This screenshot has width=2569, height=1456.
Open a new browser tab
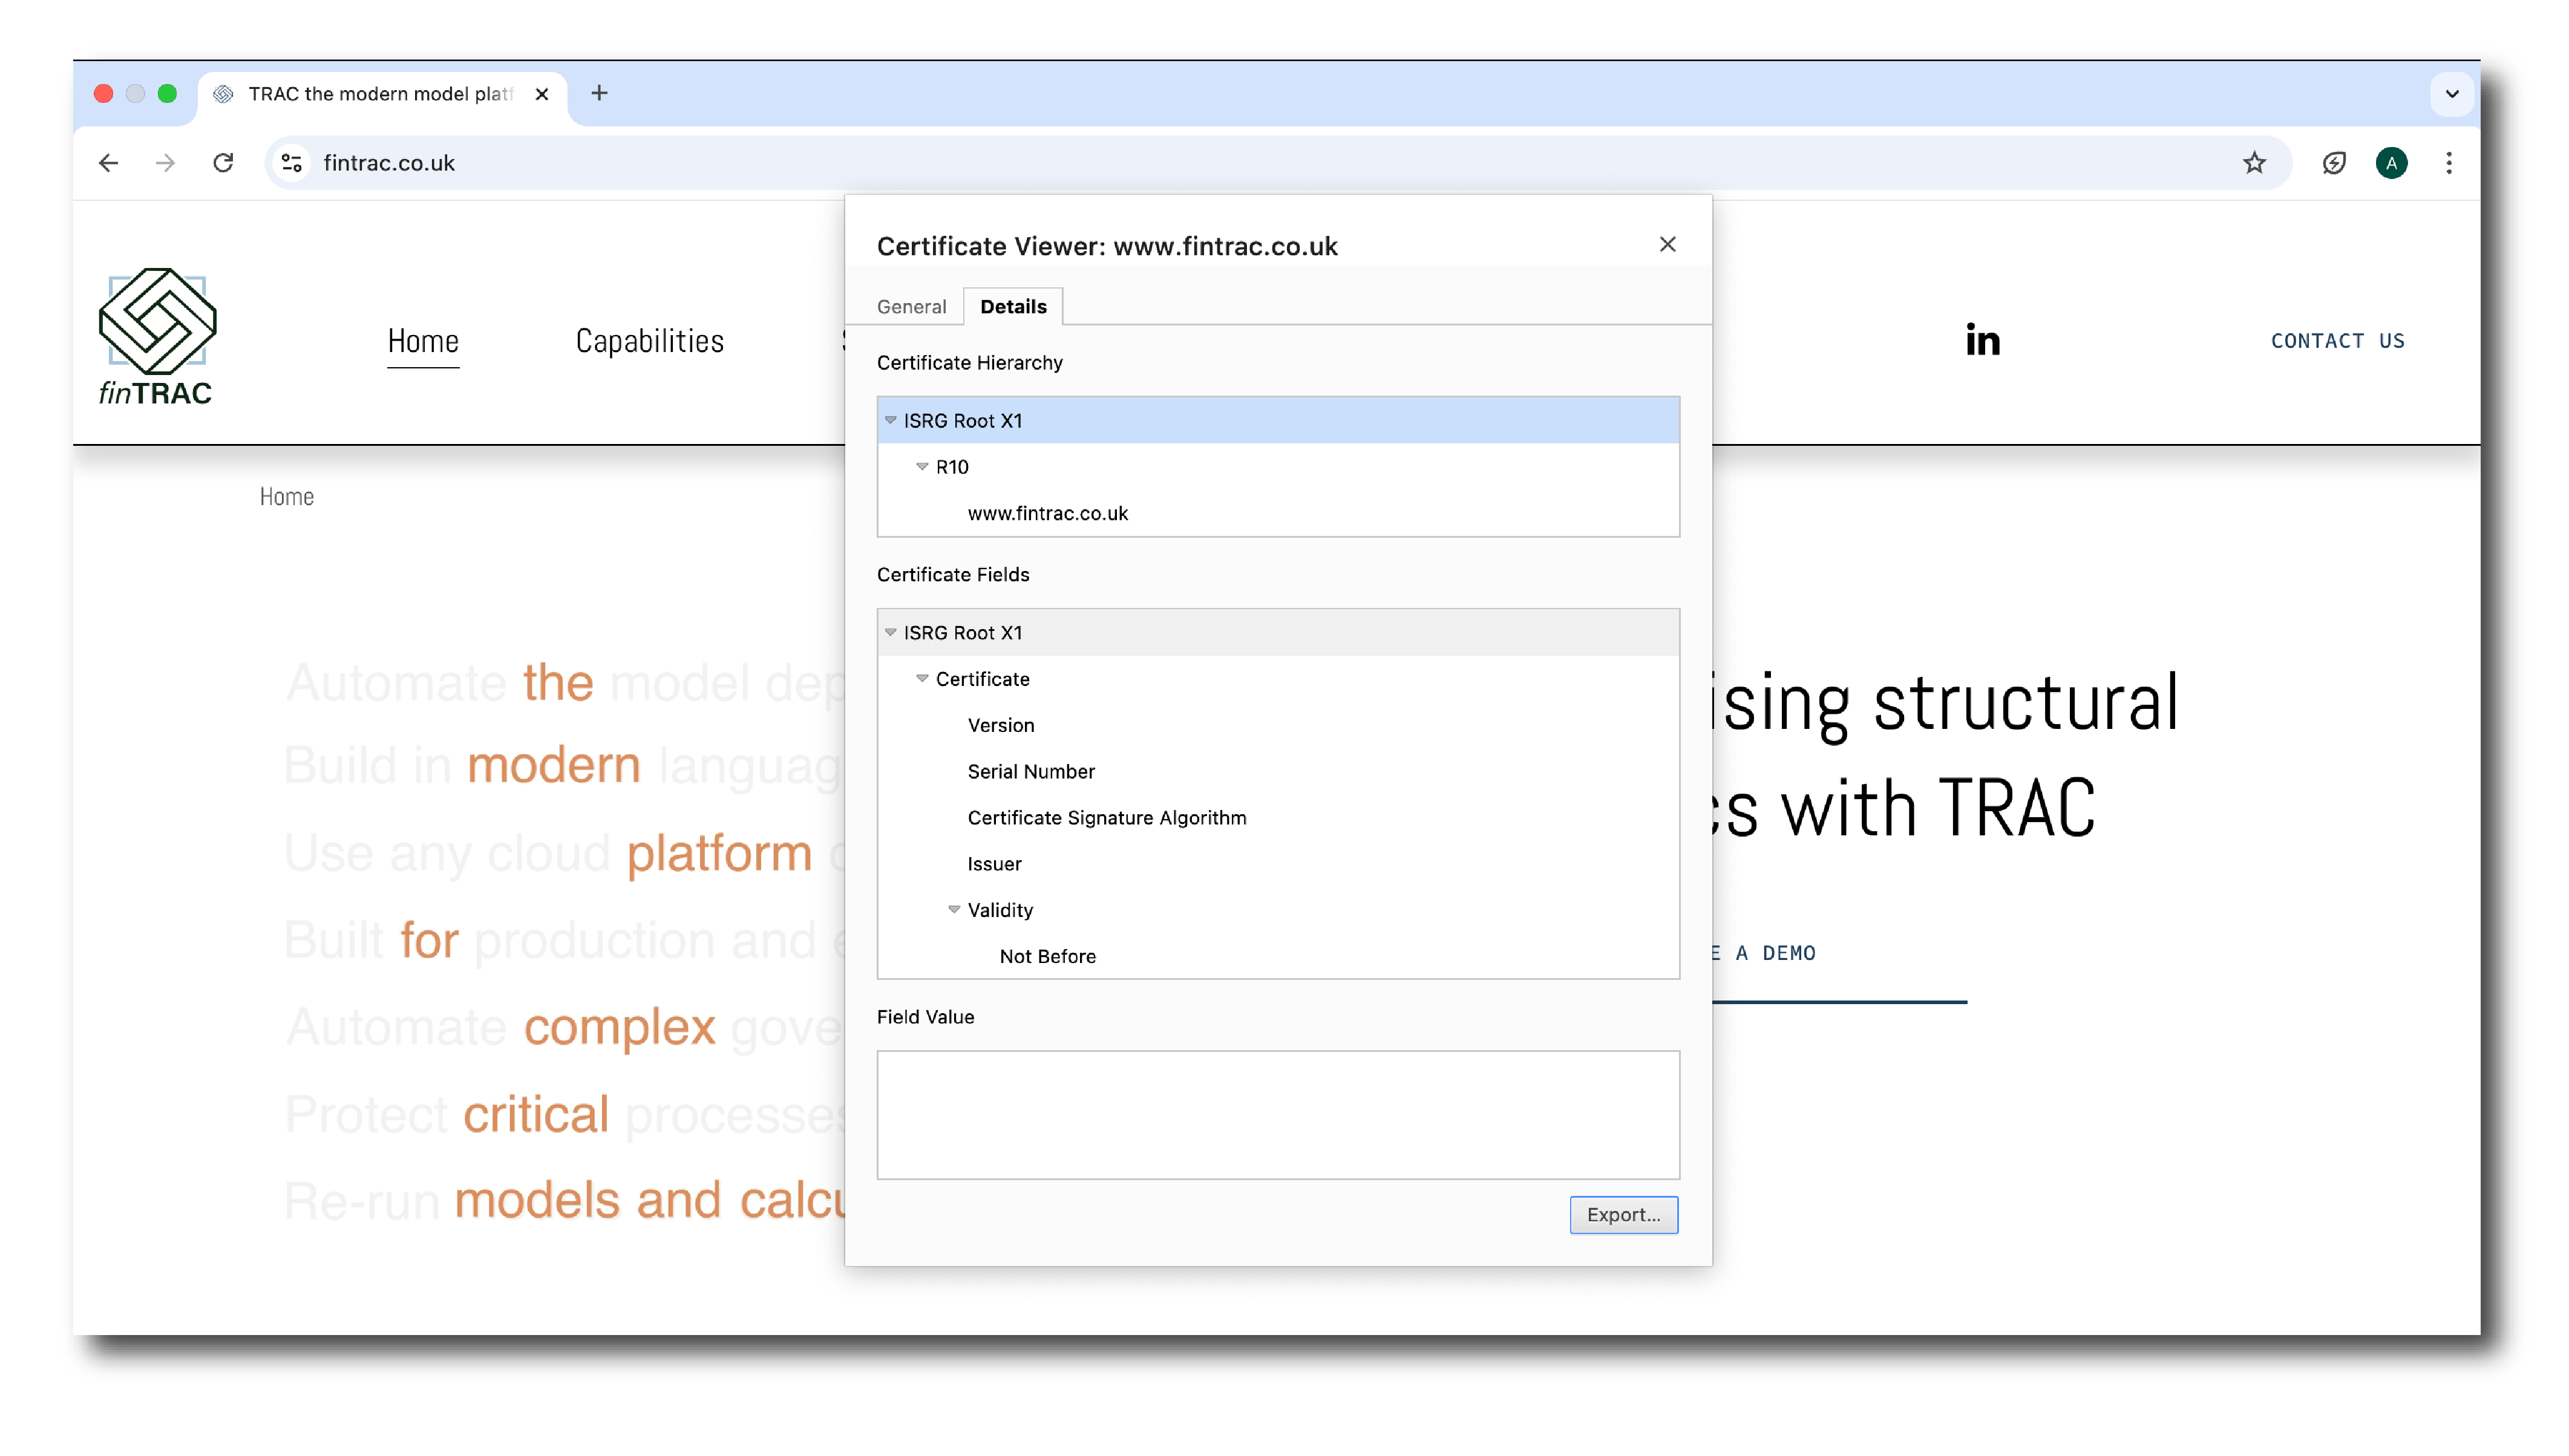point(599,94)
